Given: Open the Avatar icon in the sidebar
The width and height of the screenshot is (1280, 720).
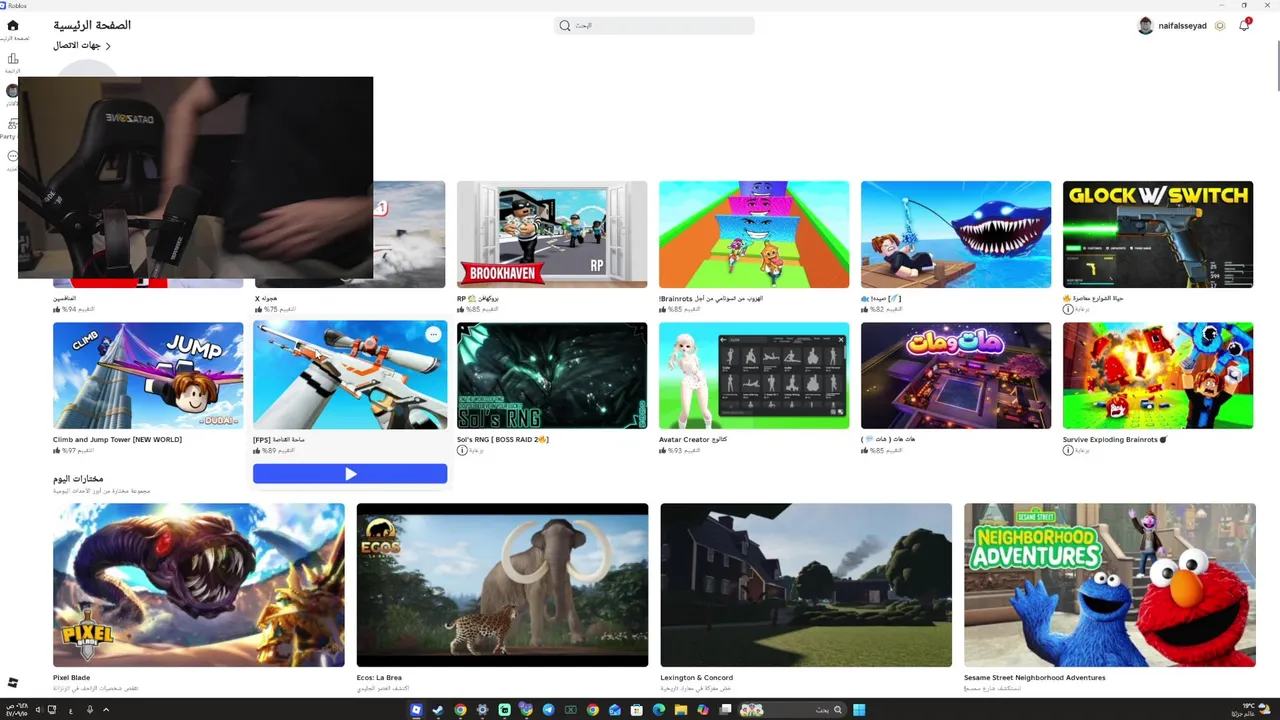Looking at the screenshot, I should (12, 91).
